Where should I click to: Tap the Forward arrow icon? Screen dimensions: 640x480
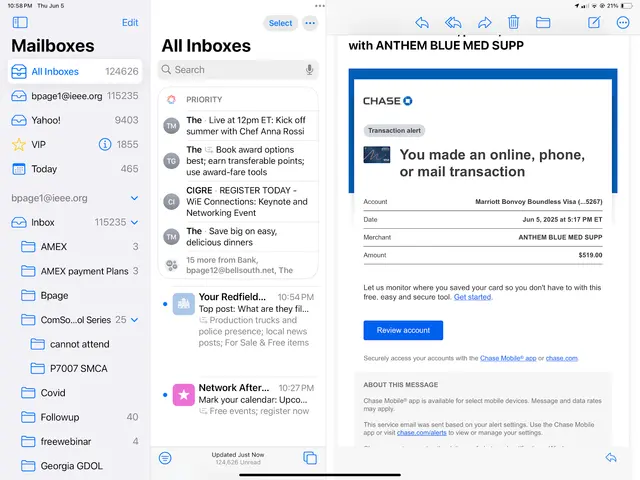[484, 22]
